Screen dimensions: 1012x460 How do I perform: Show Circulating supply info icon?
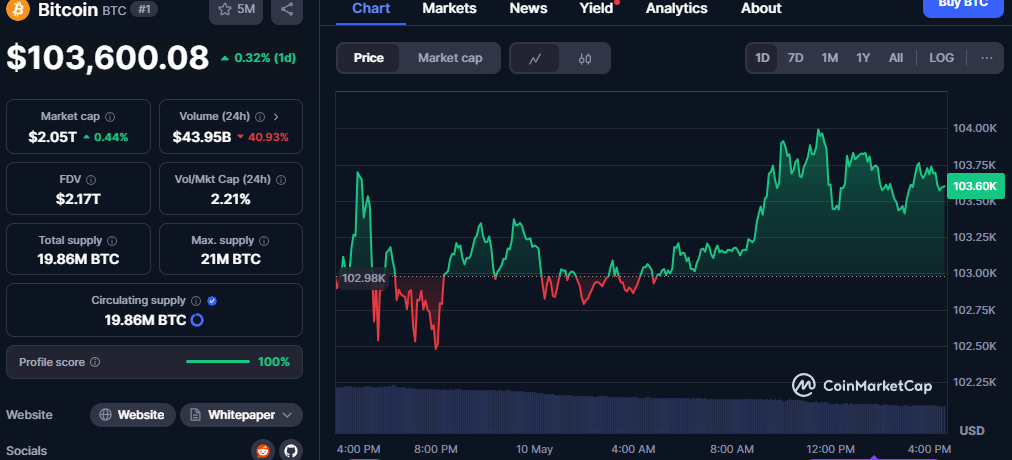pyautogui.click(x=196, y=301)
